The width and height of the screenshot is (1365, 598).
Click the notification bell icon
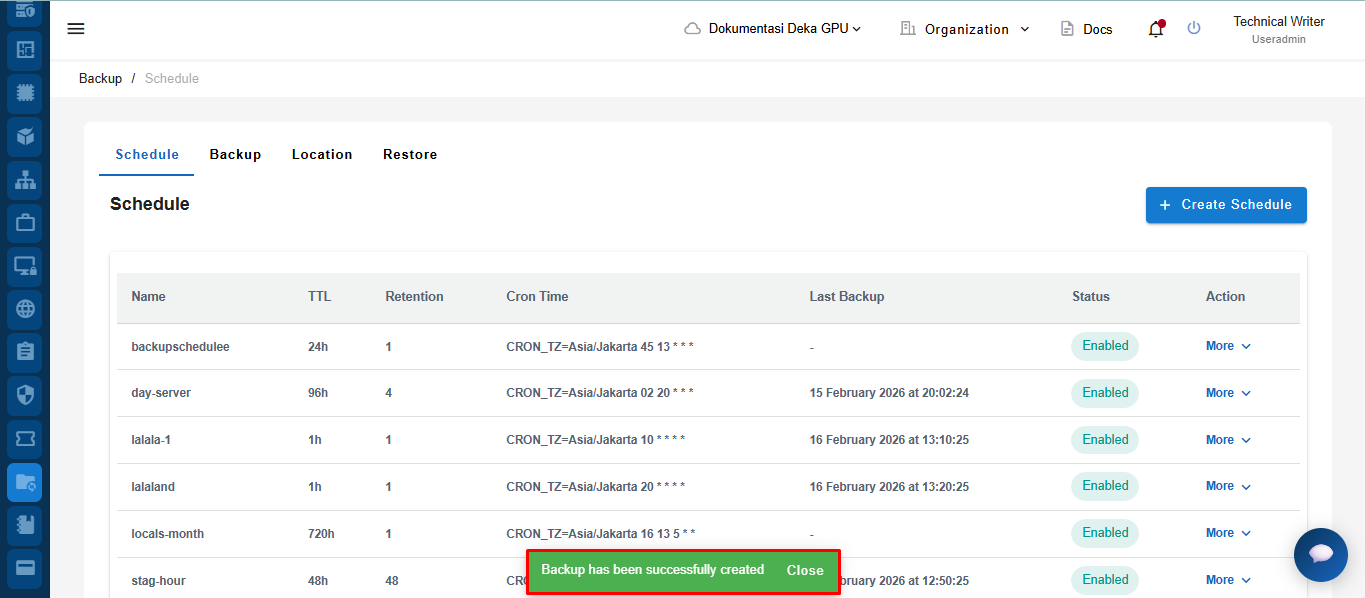[x=1155, y=29]
